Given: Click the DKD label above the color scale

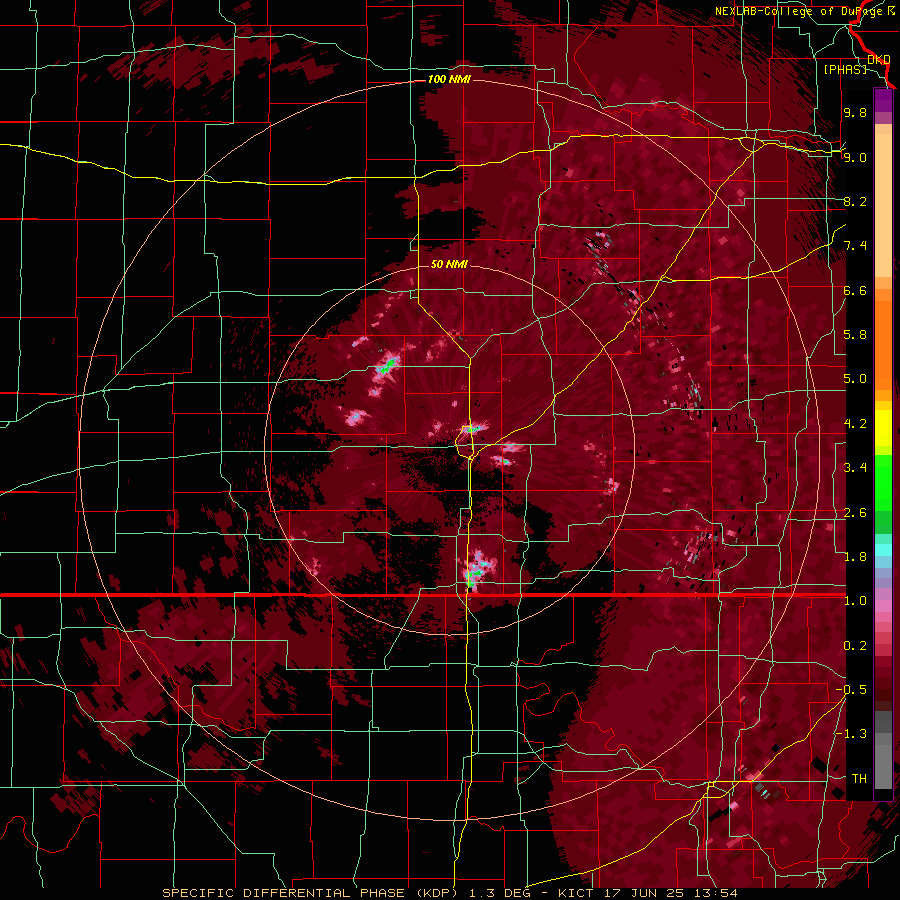Looking at the screenshot, I should (x=879, y=59).
